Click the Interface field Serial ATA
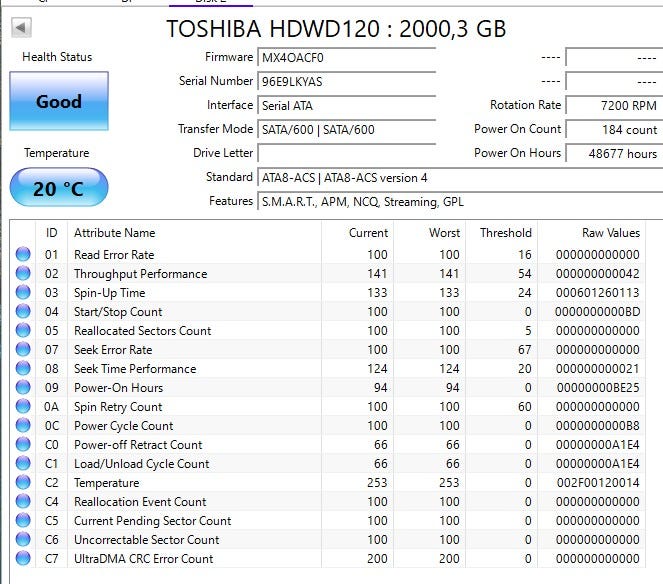This screenshot has width=663, height=584. click(x=346, y=105)
